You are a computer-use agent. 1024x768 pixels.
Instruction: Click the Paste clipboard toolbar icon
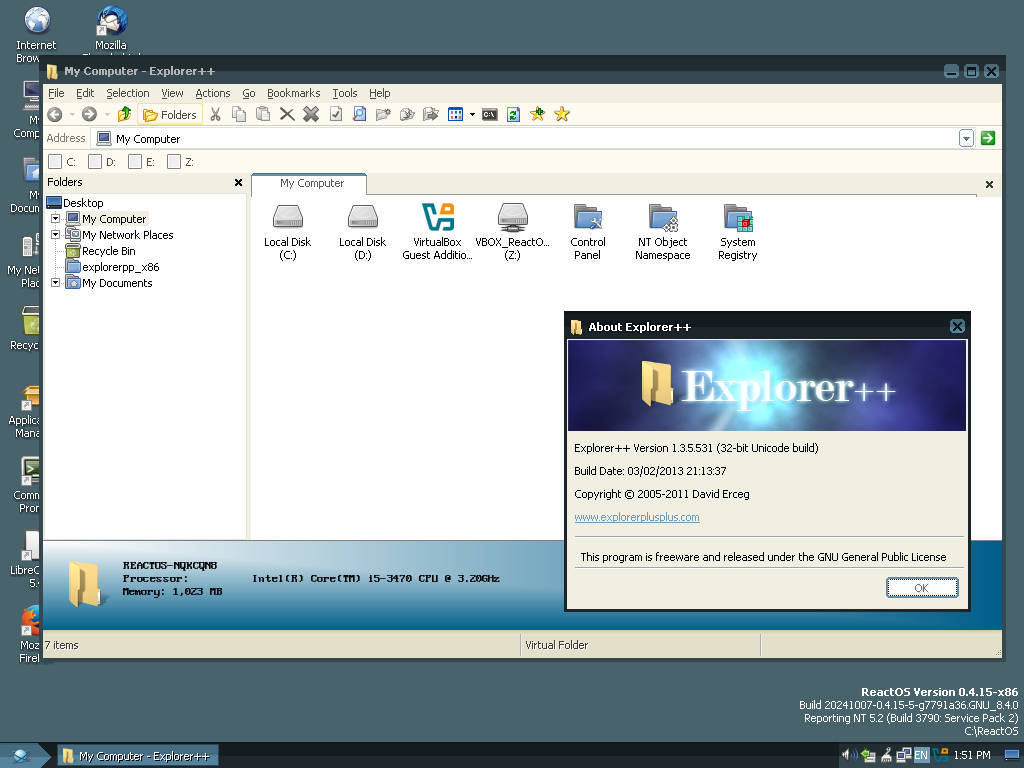tap(263, 114)
